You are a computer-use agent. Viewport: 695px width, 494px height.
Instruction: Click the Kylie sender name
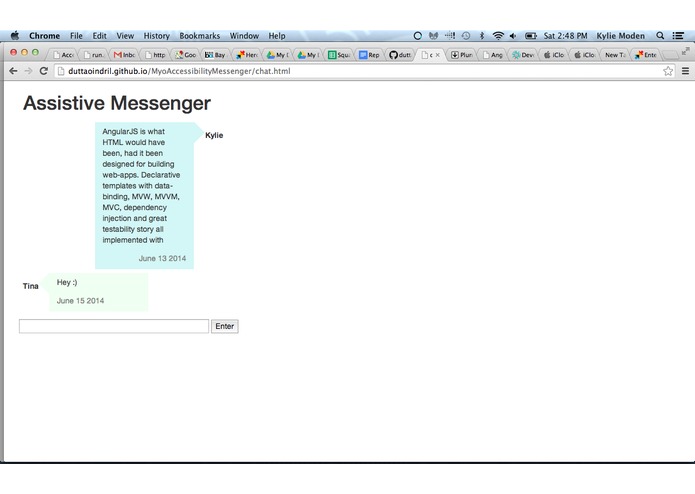click(214, 135)
